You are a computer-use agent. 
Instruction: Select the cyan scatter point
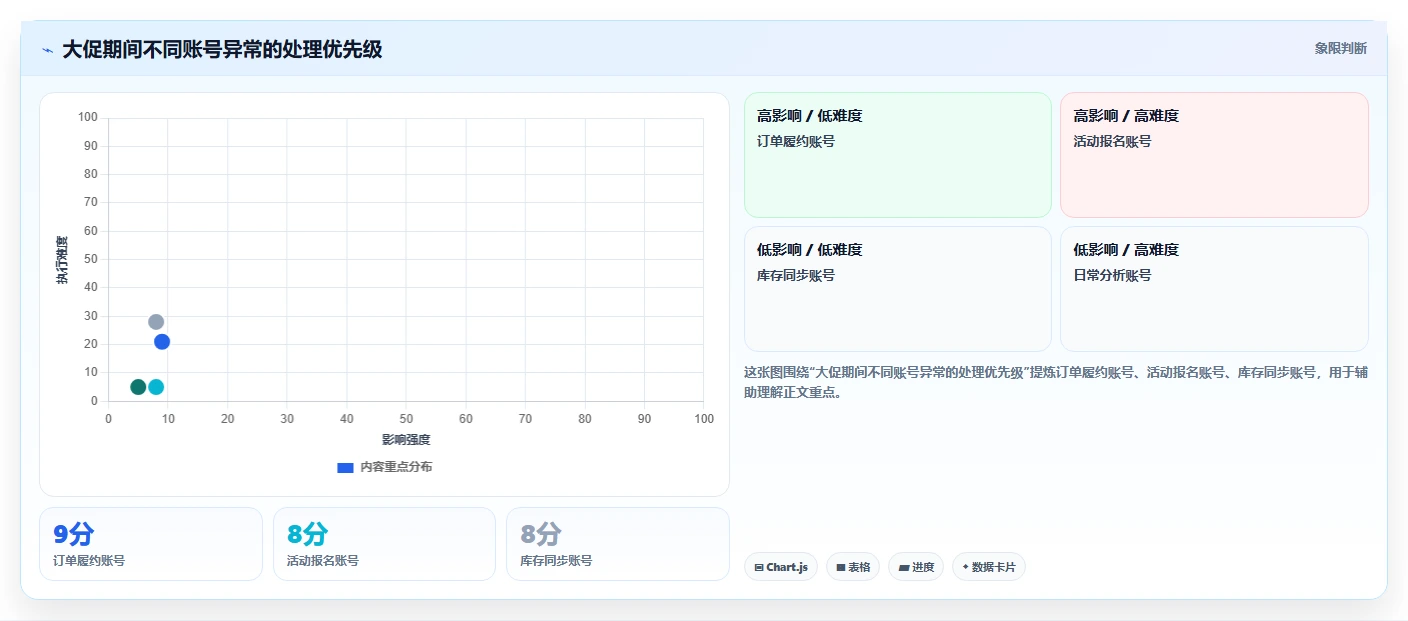pyautogui.click(x=156, y=387)
